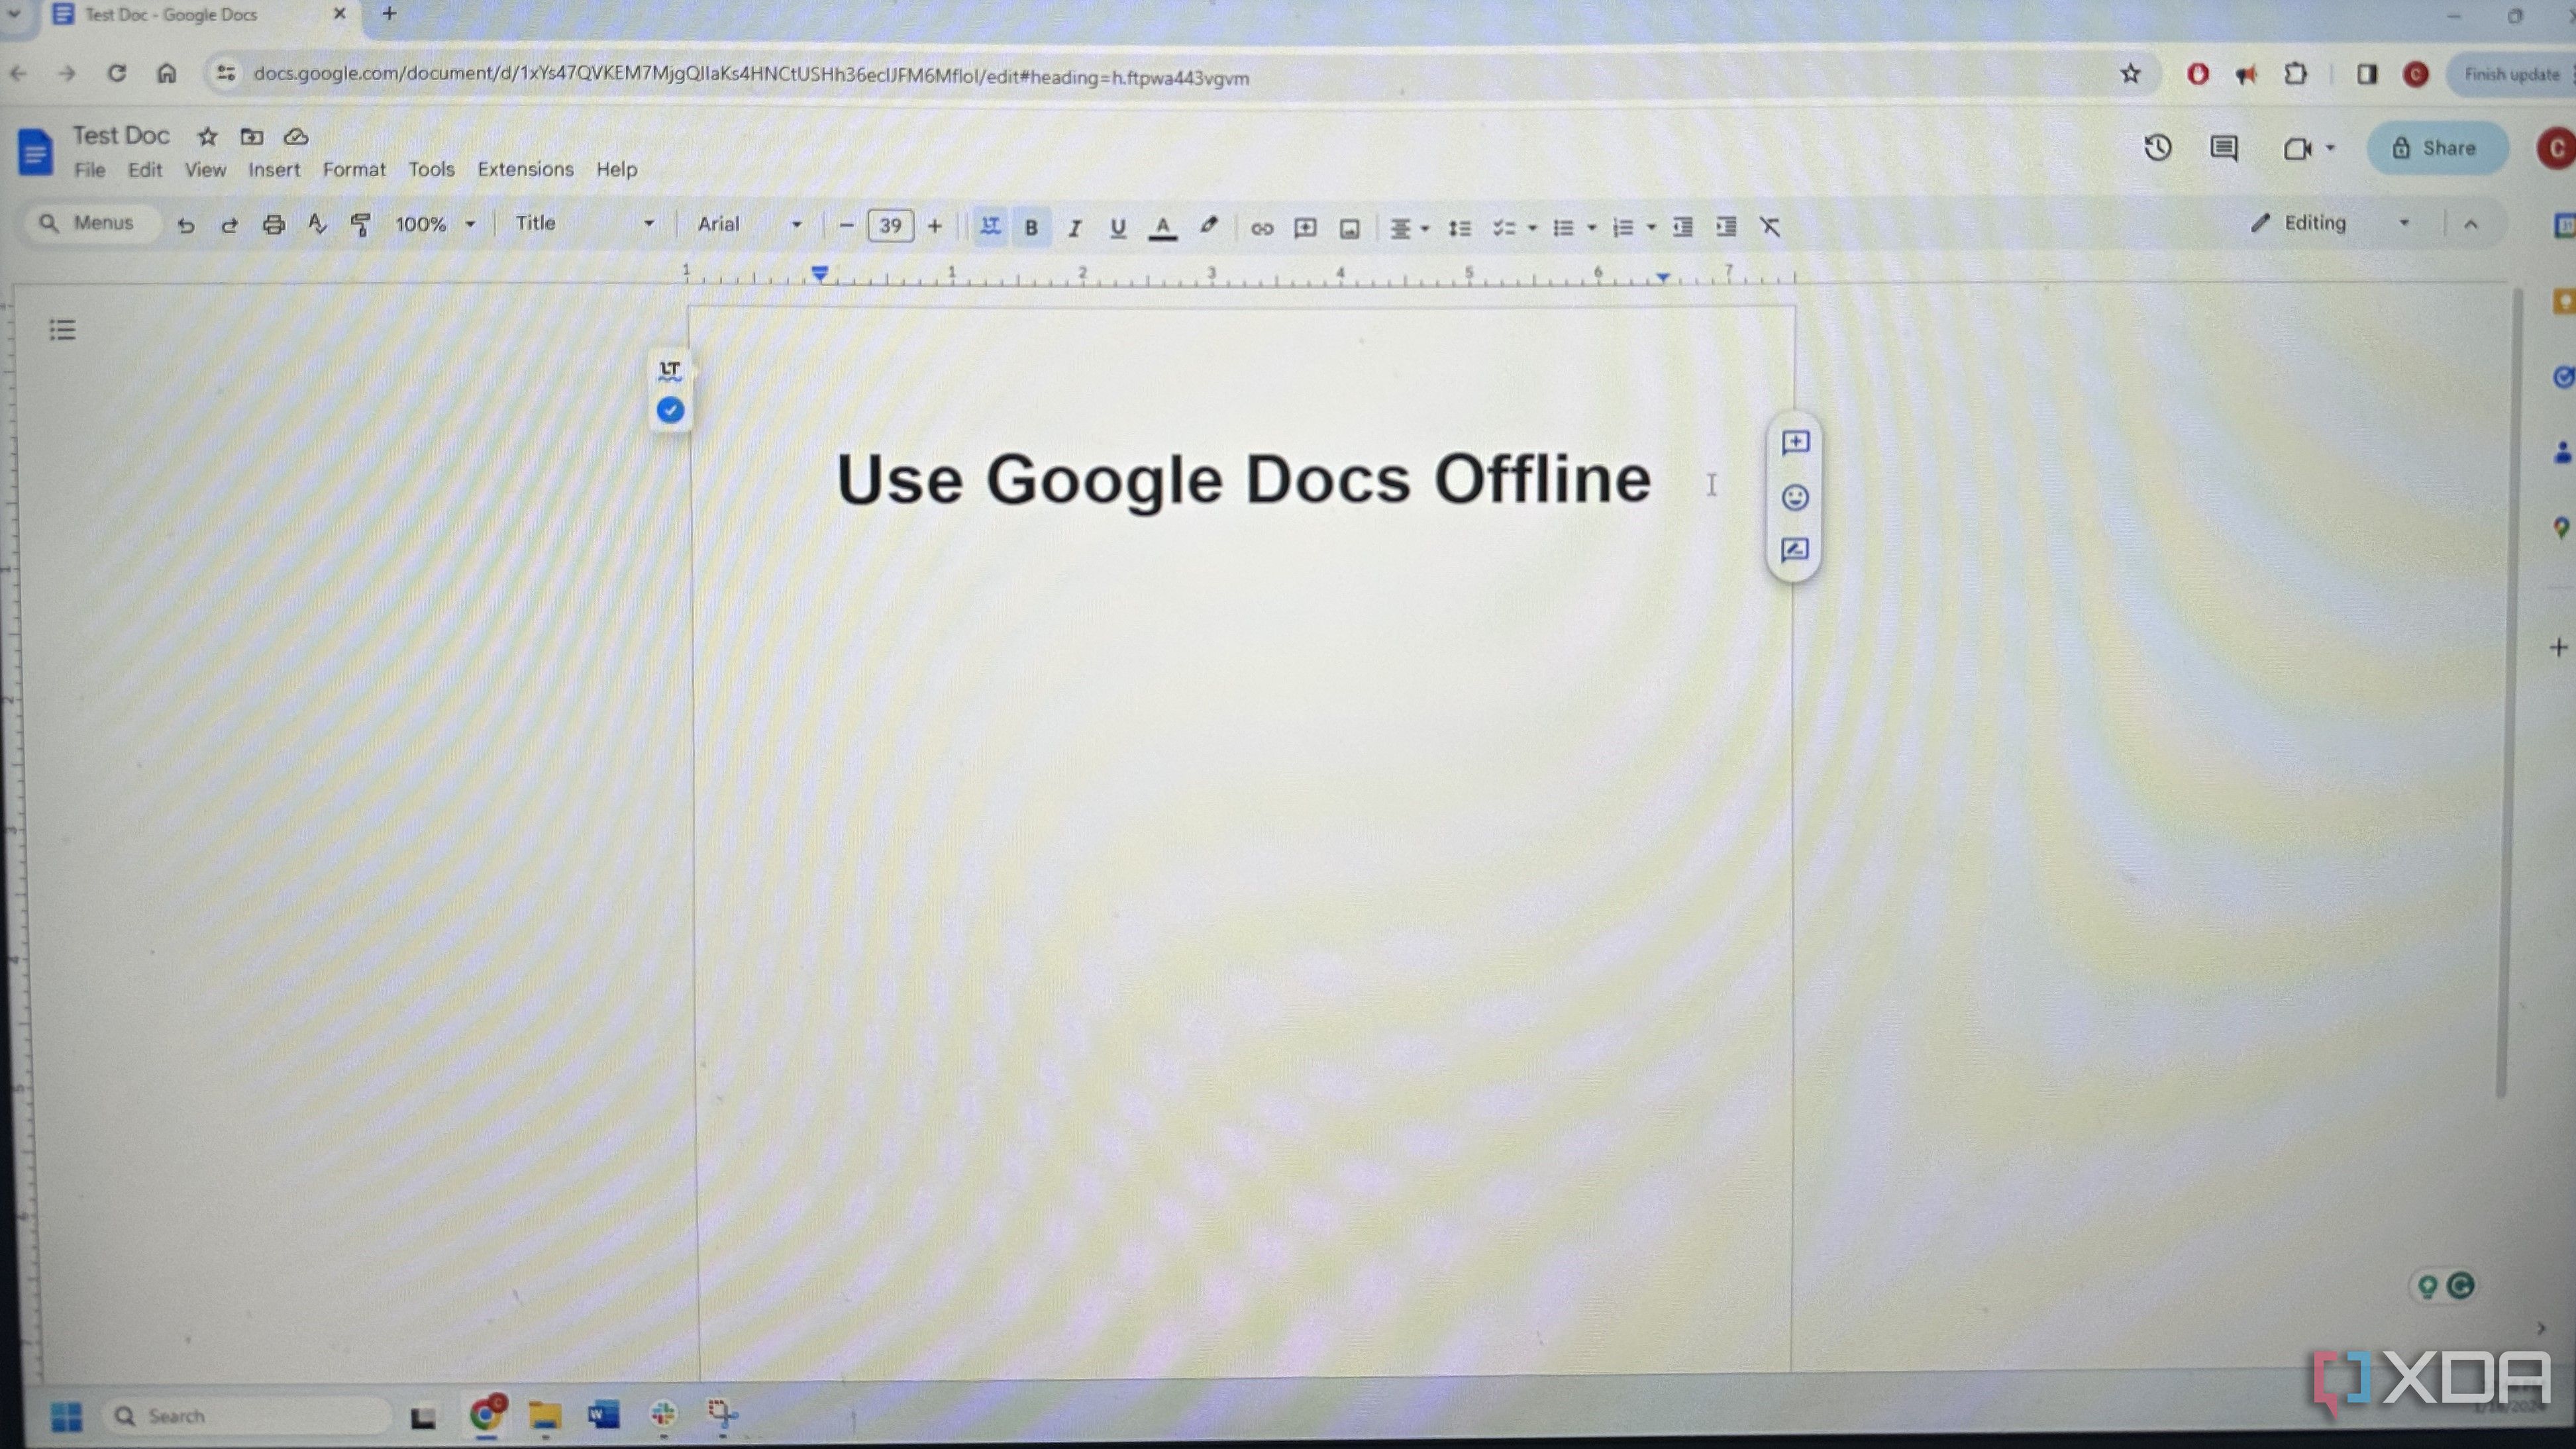Select the Paint format tool
Screen dimensions: 2576x1449
pyautogui.click(x=361, y=226)
